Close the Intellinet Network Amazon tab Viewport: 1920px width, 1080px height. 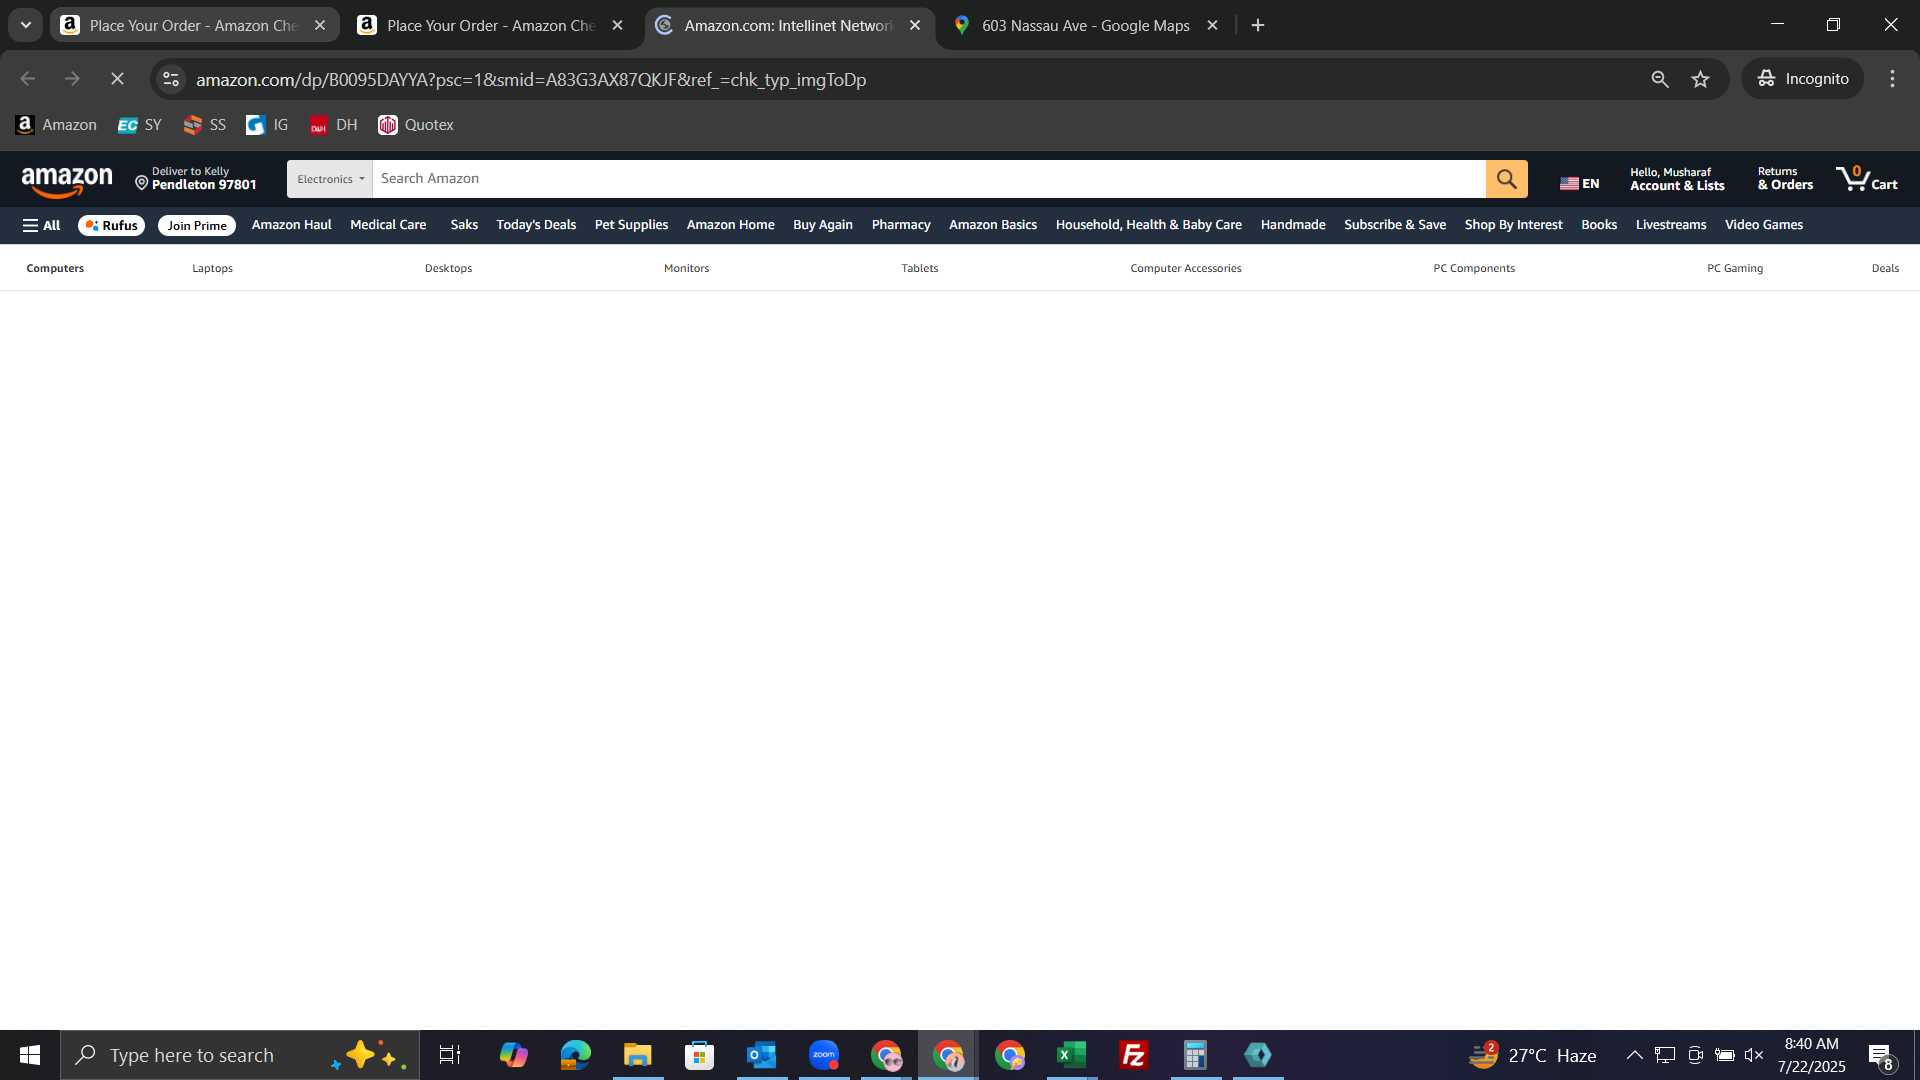coord(914,26)
